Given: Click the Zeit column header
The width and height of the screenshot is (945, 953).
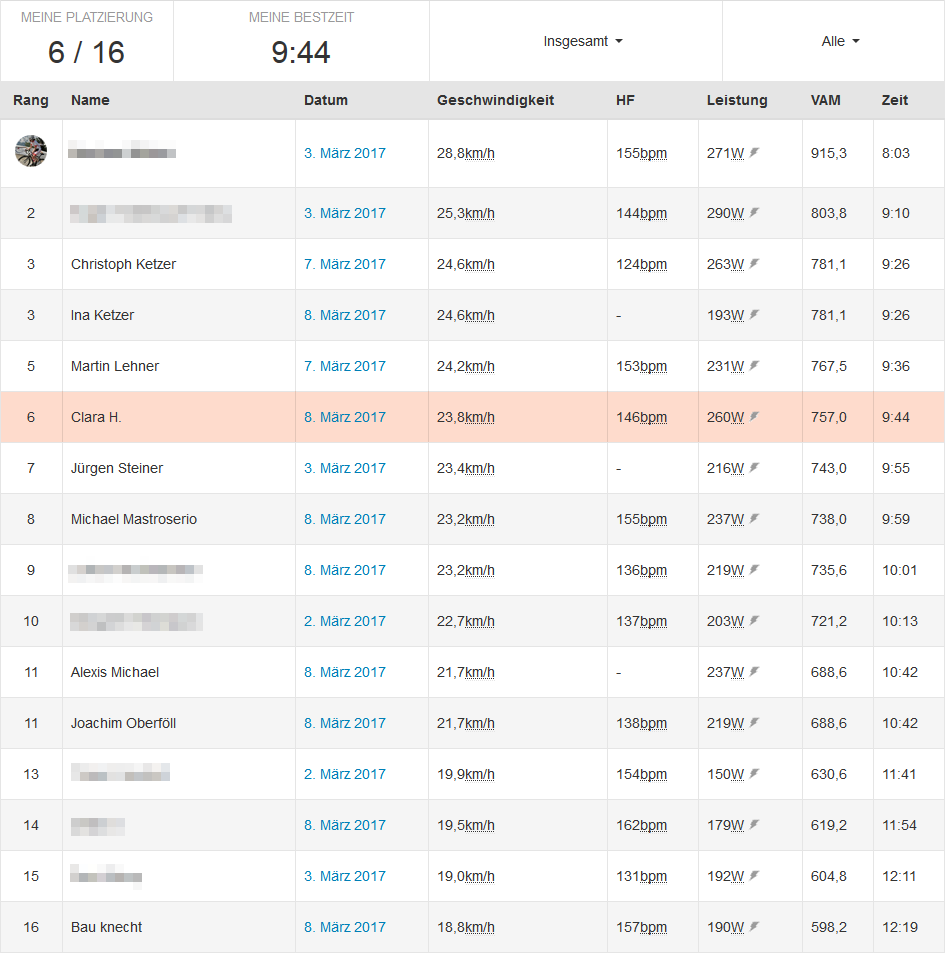Looking at the screenshot, I should 895,100.
